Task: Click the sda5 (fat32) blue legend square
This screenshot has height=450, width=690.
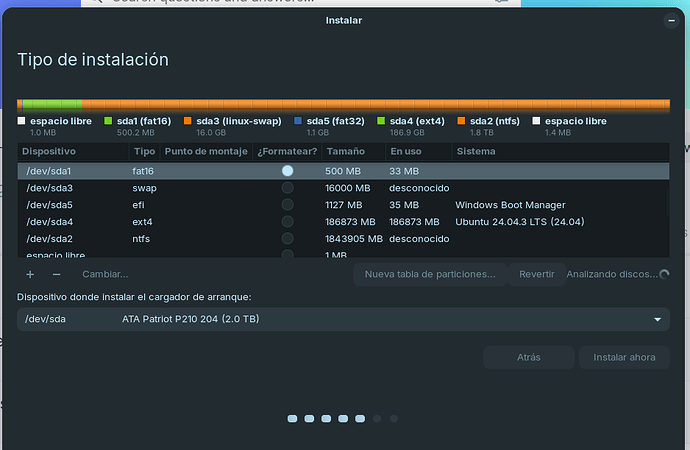Action: pyautogui.click(x=298, y=121)
